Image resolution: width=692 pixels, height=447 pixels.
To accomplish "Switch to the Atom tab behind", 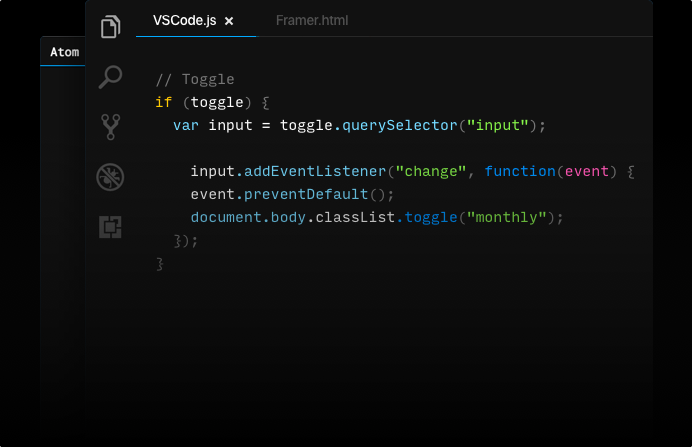I will click(64, 52).
